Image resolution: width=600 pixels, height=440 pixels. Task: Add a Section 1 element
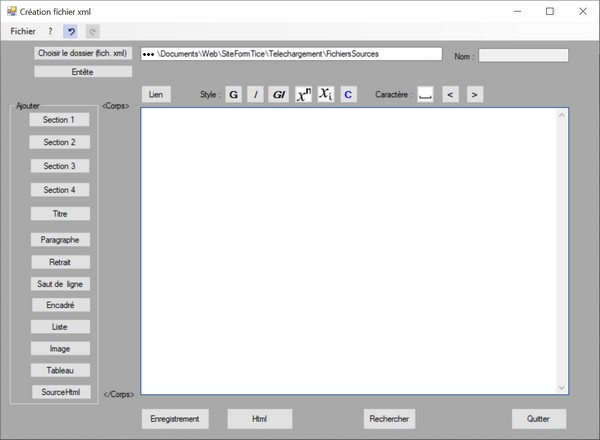[59, 119]
